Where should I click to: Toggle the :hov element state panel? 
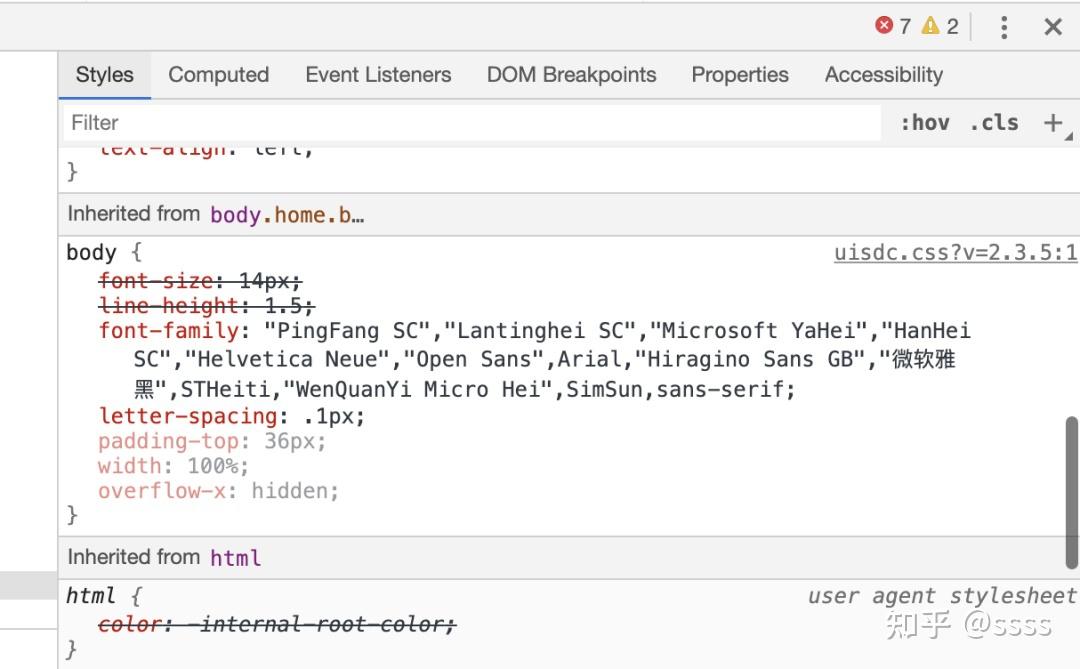coord(924,123)
